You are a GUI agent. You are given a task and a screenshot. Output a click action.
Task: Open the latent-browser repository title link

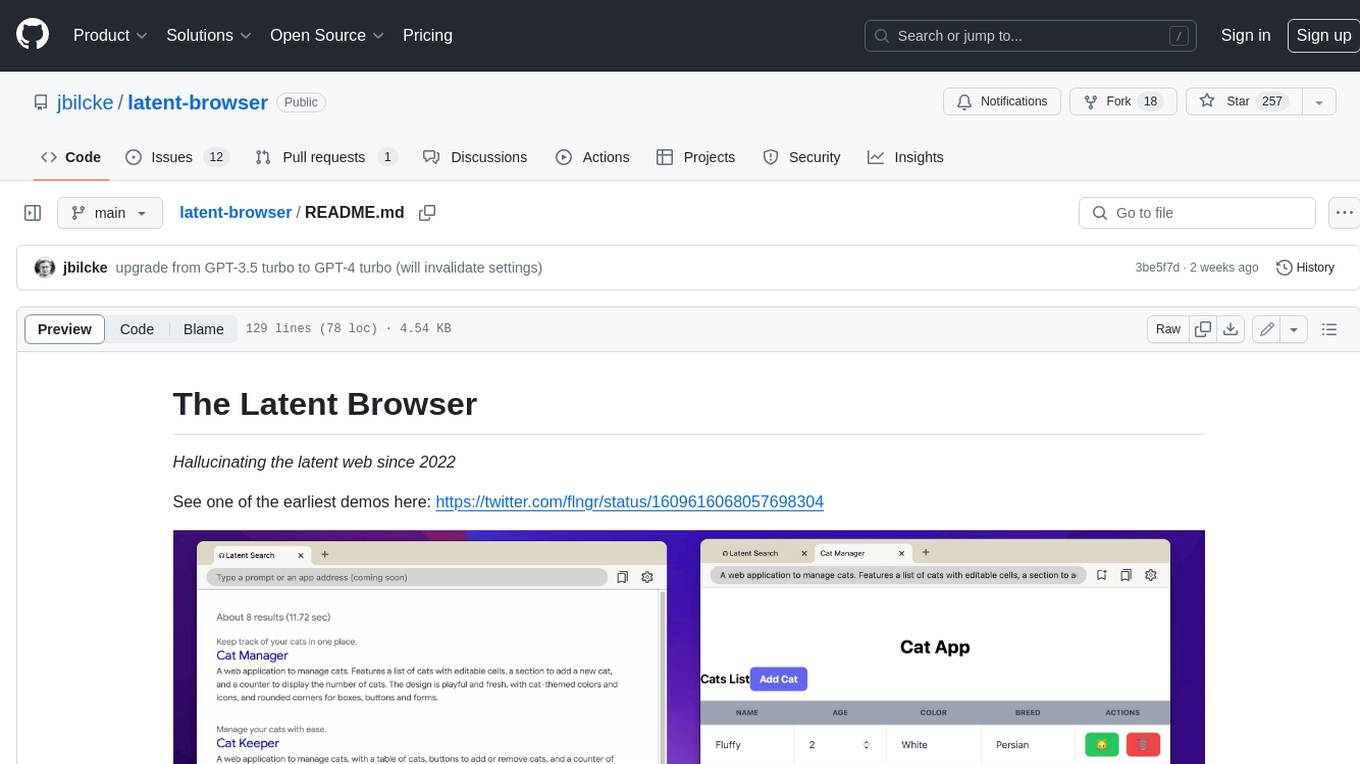click(198, 102)
